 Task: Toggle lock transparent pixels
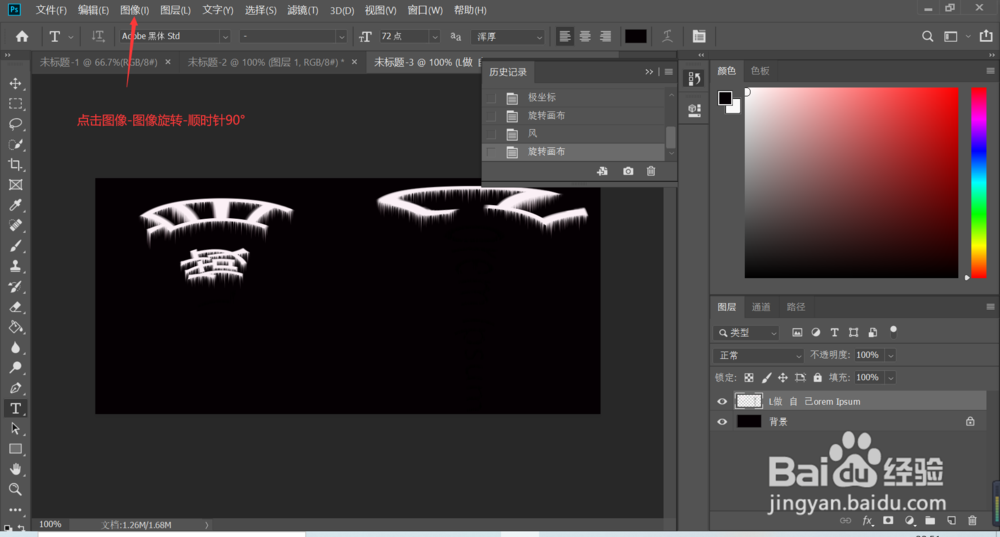[749, 378]
